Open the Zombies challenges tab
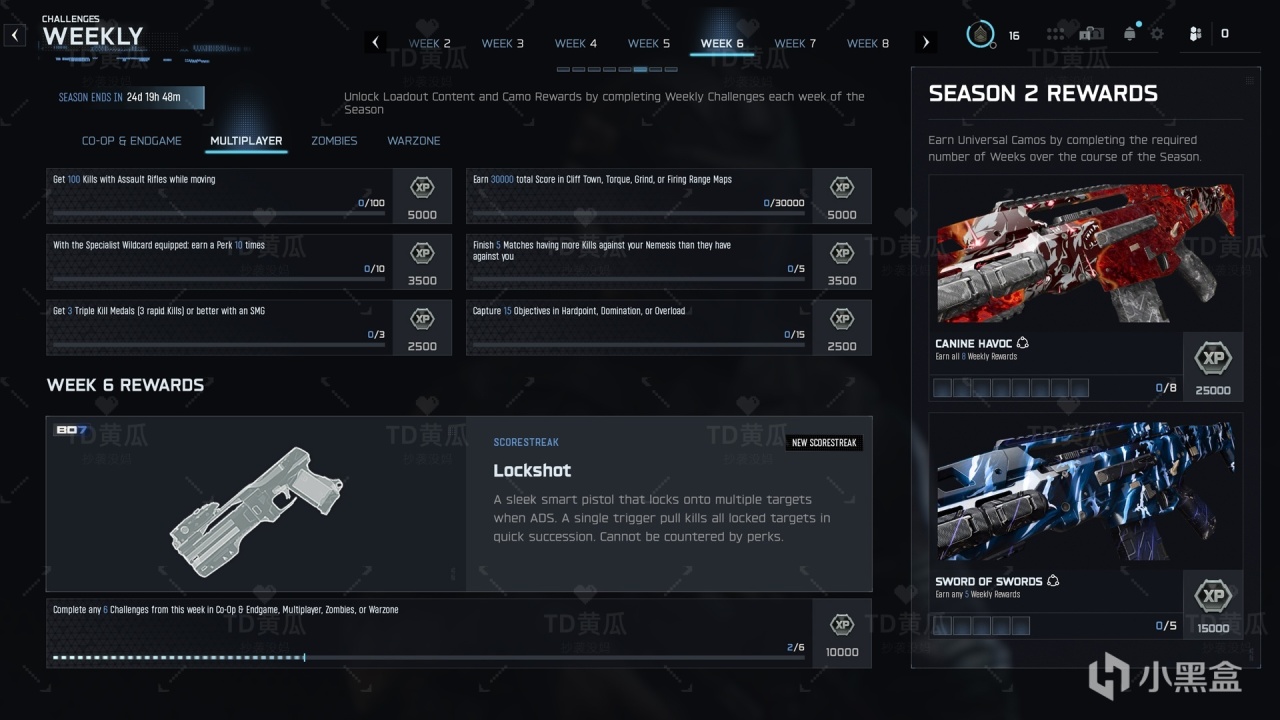This screenshot has width=1280, height=720. pyautogui.click(x=334, y=141)
